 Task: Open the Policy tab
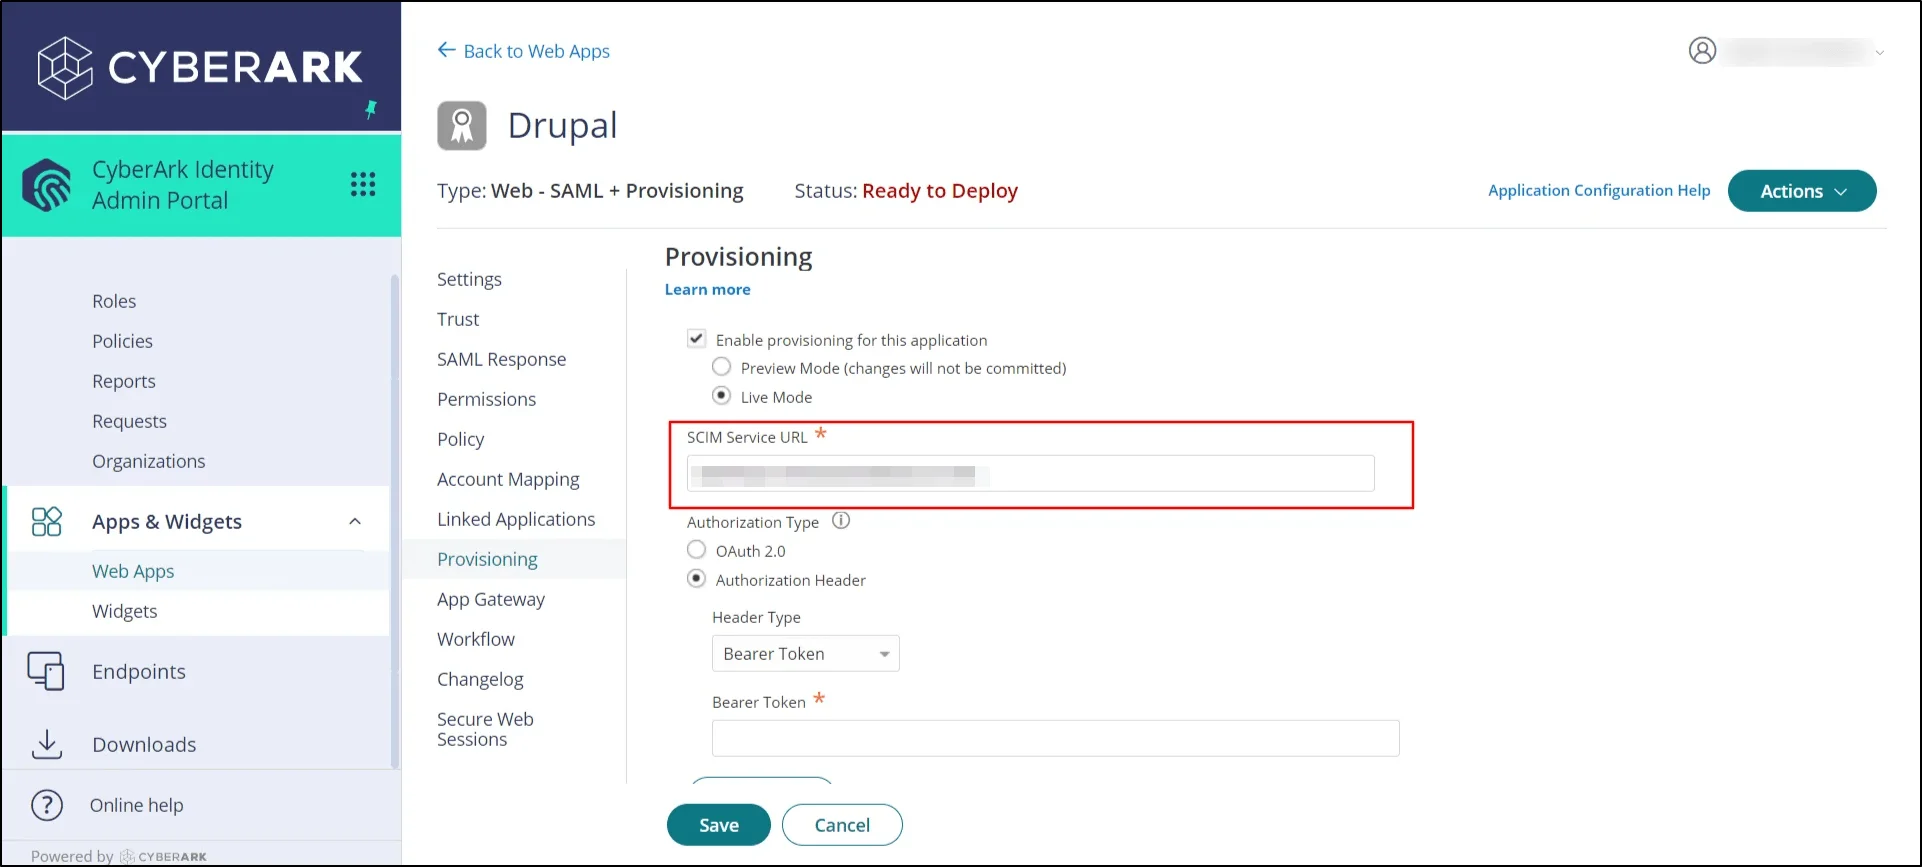(x=460, y=439)
